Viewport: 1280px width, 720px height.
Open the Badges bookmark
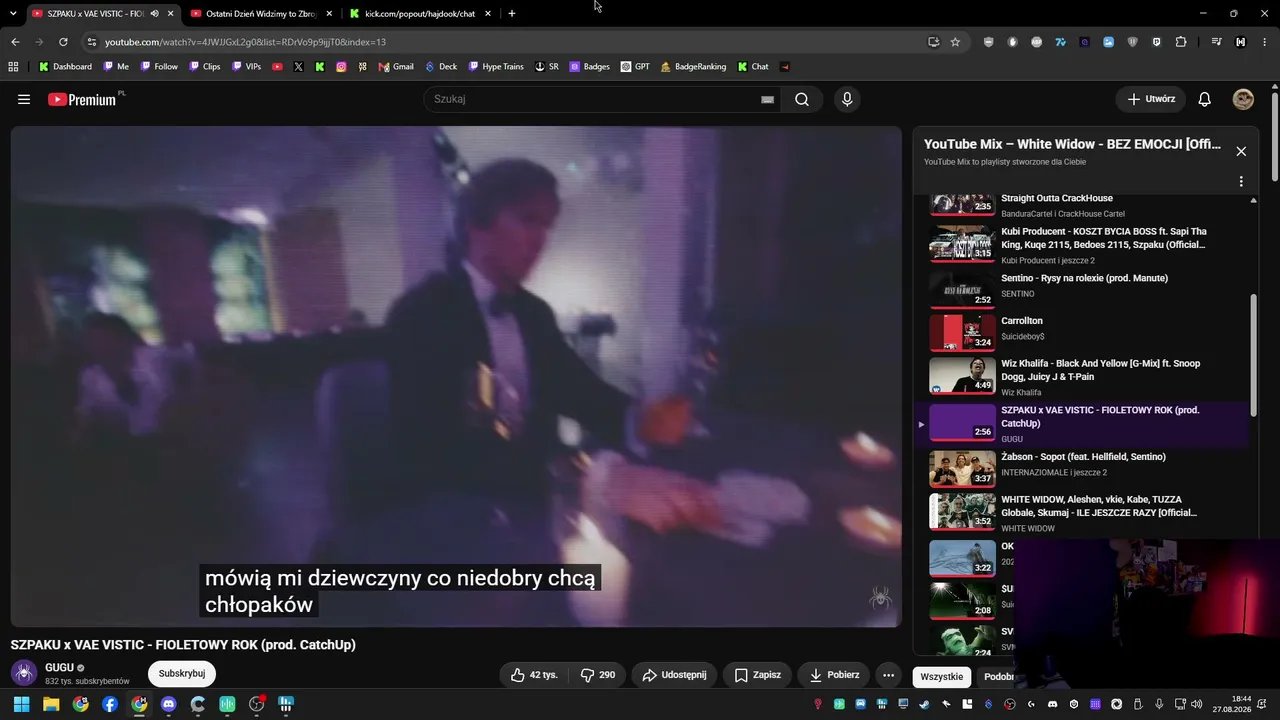589,67
